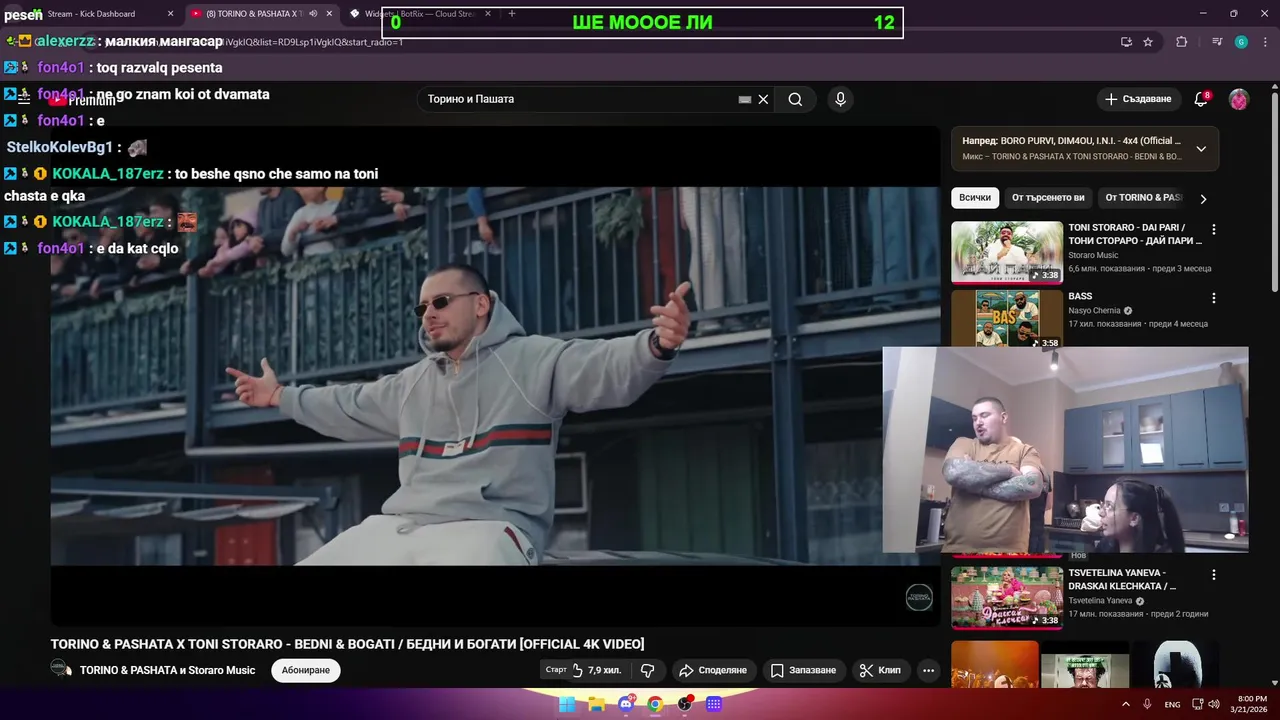Start voice search with the microphone icon
Viewport: 1280px width, 720px height.
[x=840, y=99]
